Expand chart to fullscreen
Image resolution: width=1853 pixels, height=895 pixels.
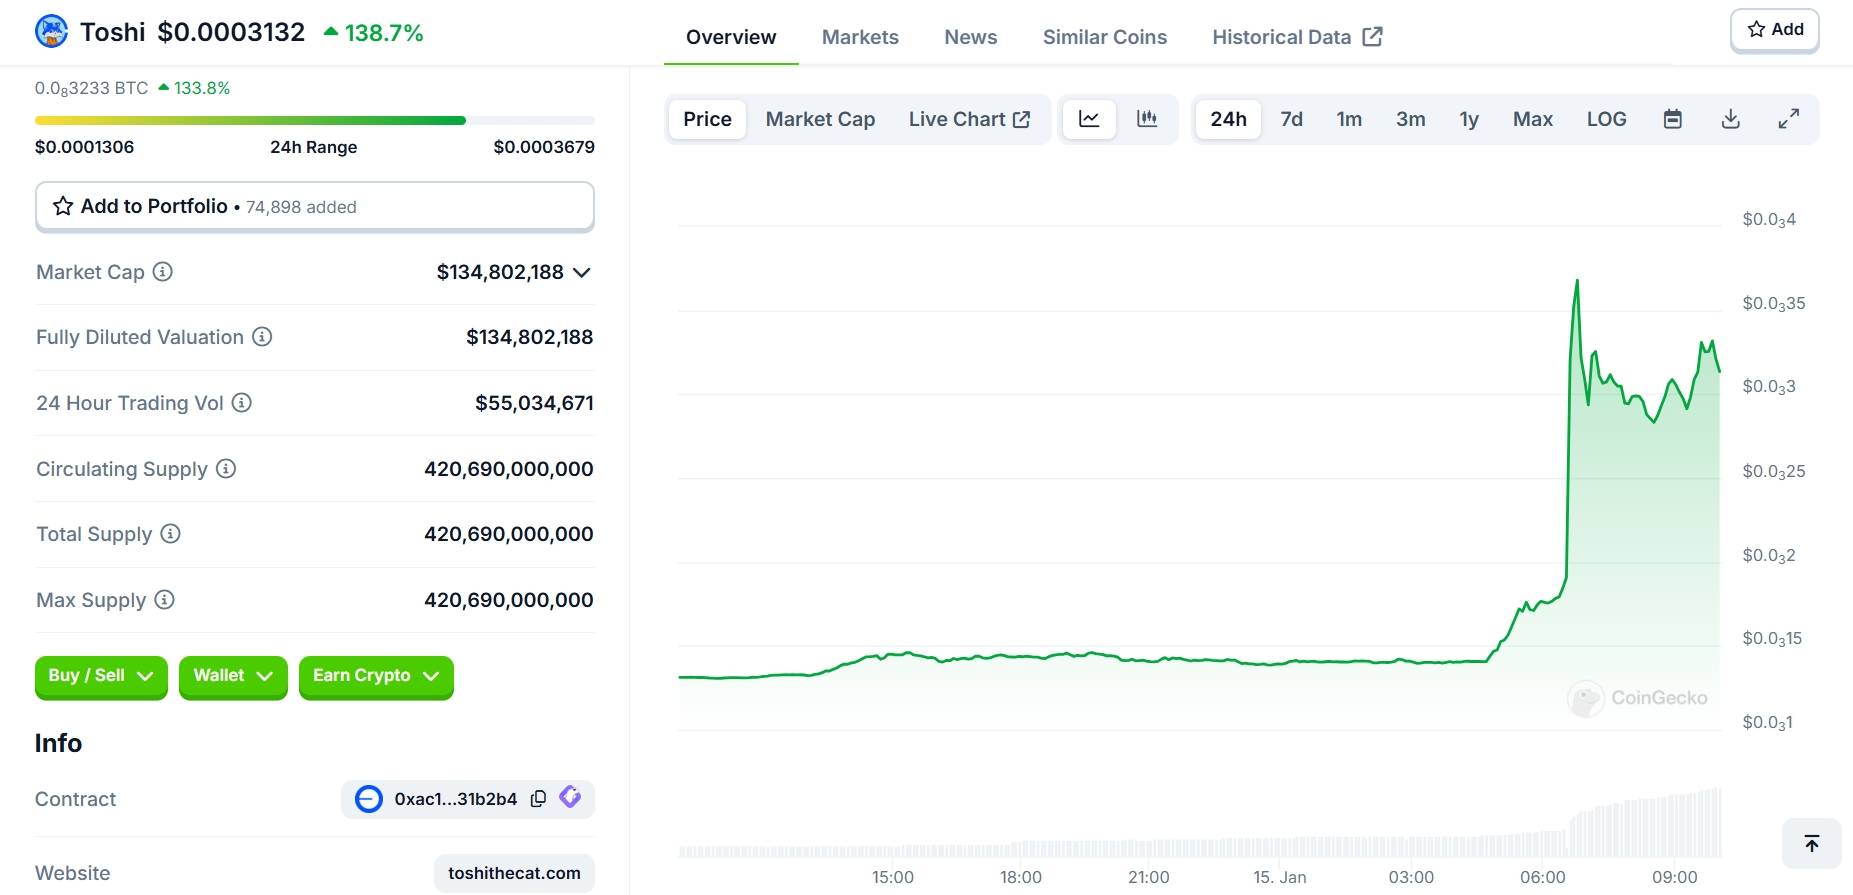(1789, 119)
